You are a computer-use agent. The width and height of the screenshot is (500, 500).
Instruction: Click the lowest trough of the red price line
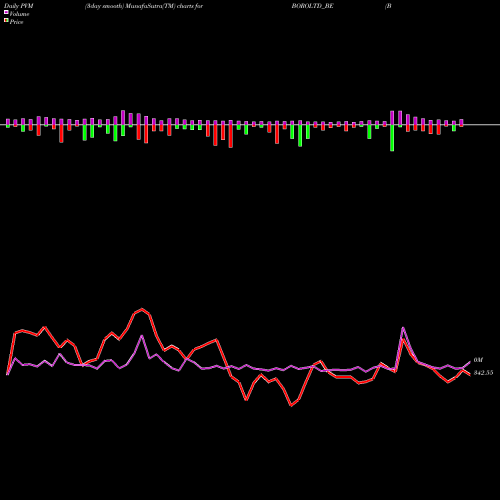click(291, 406)
